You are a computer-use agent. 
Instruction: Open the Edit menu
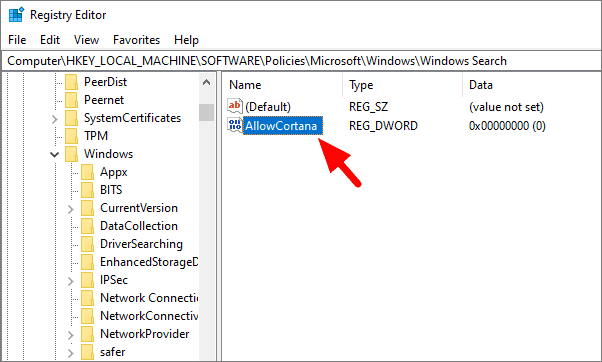50,40
